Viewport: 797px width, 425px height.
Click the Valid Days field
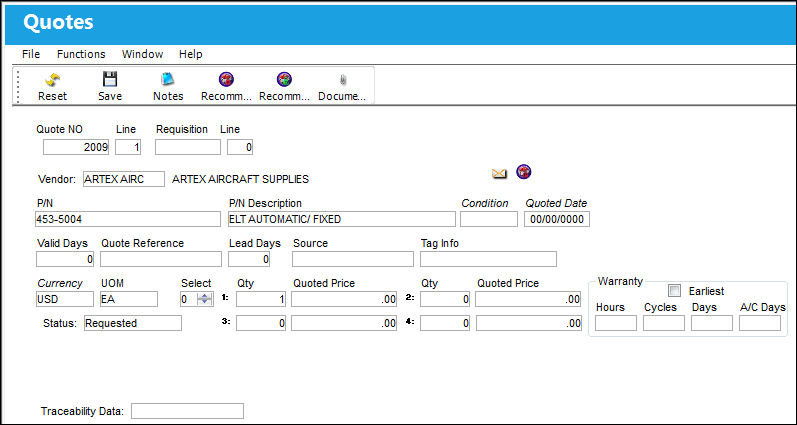pos(65,259)
